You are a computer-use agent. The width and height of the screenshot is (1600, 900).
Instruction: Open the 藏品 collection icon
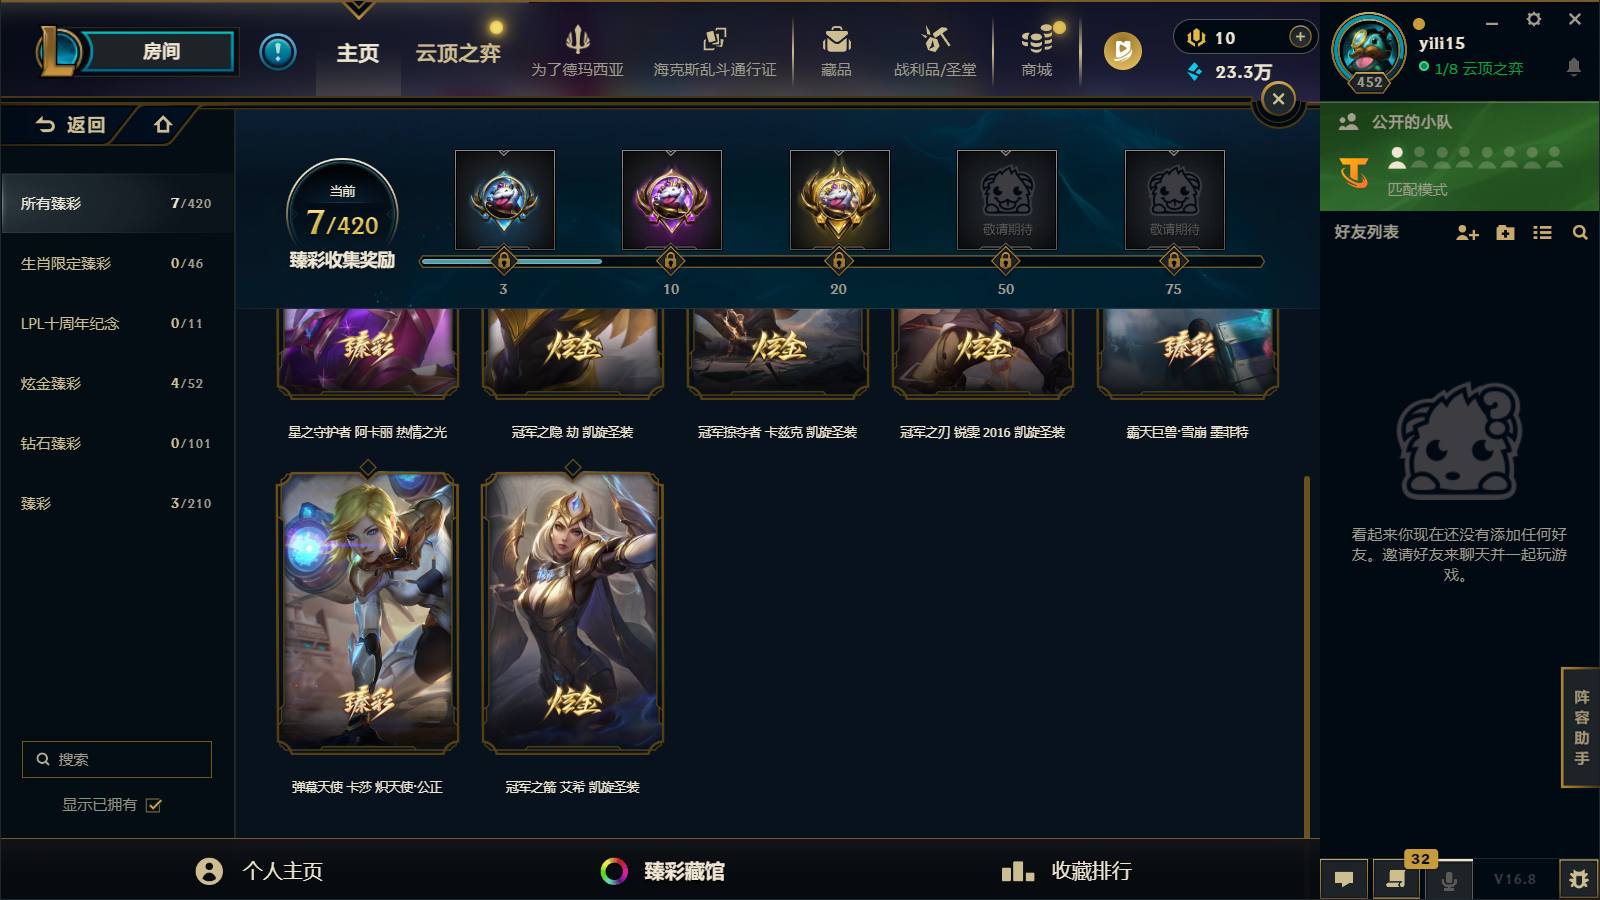pos(836,40)
